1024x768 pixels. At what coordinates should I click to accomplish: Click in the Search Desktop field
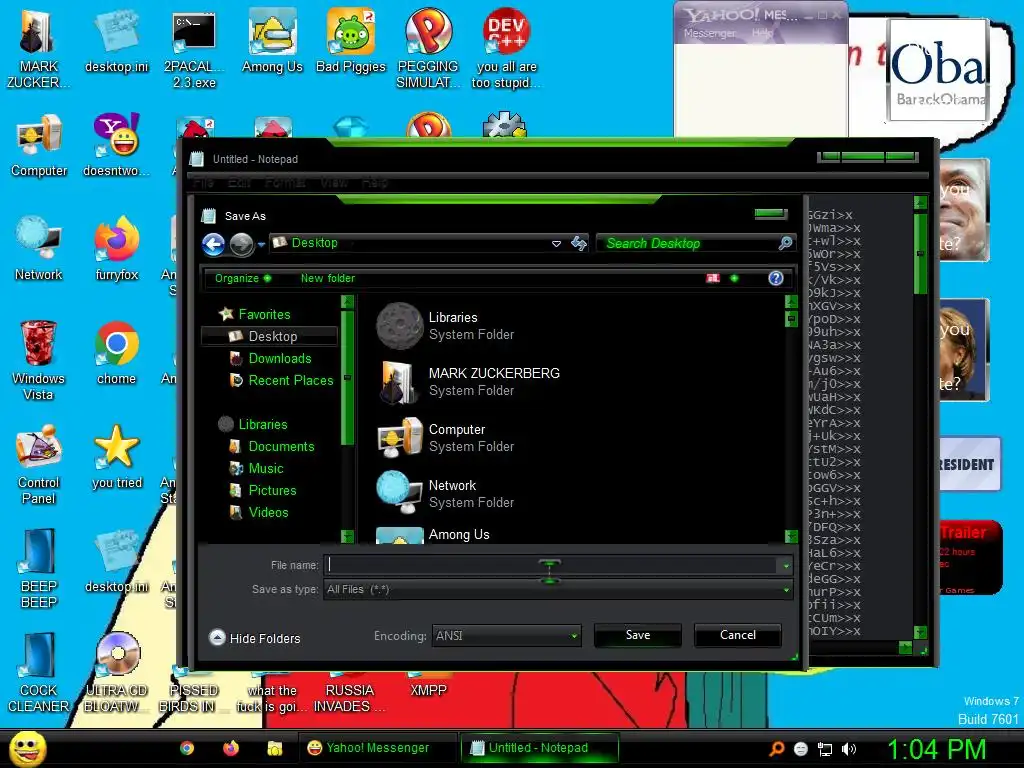coord(686,244)
